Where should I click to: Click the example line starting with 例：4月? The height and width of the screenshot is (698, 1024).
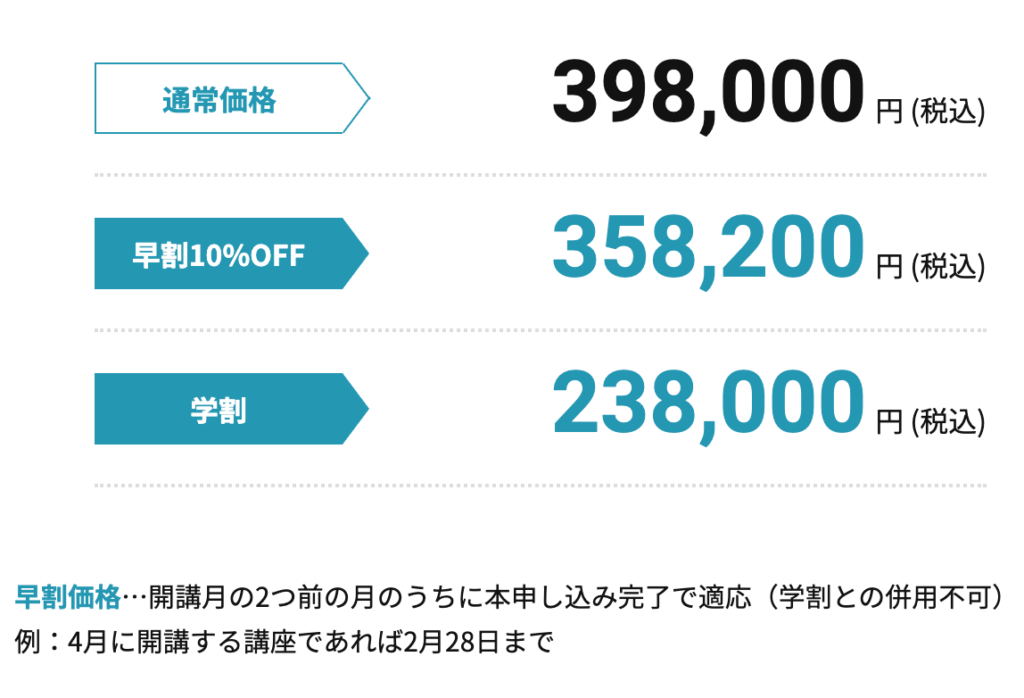click(284, 642)
